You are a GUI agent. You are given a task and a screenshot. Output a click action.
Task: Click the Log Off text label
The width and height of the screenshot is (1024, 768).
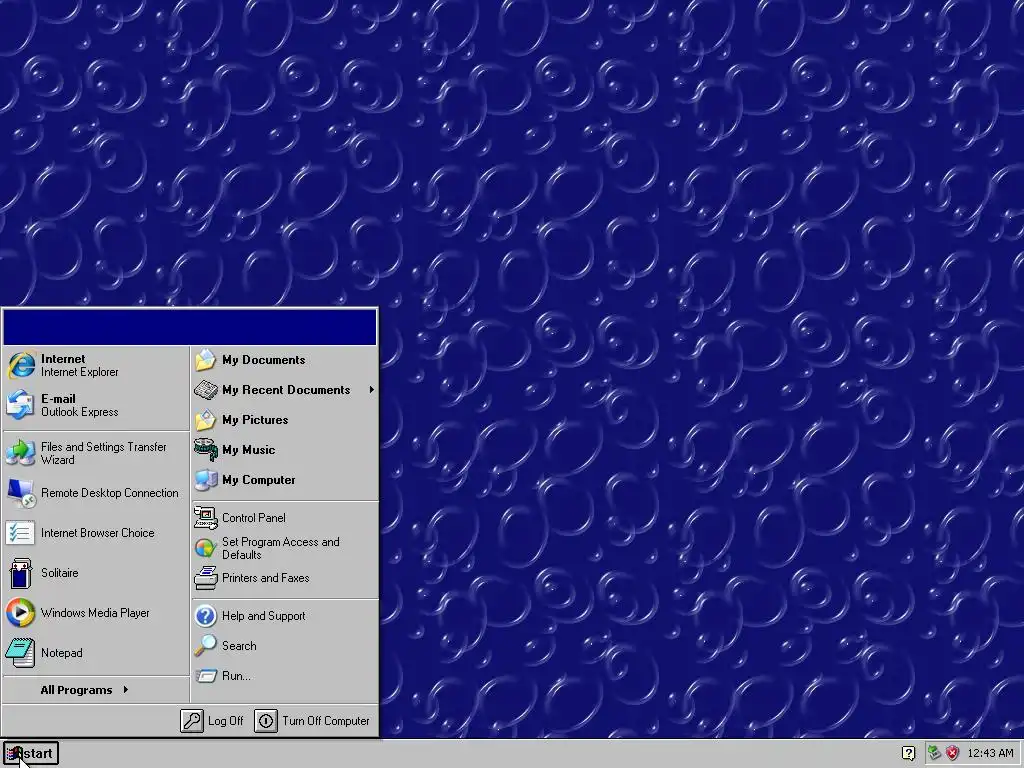coord(225,721)
